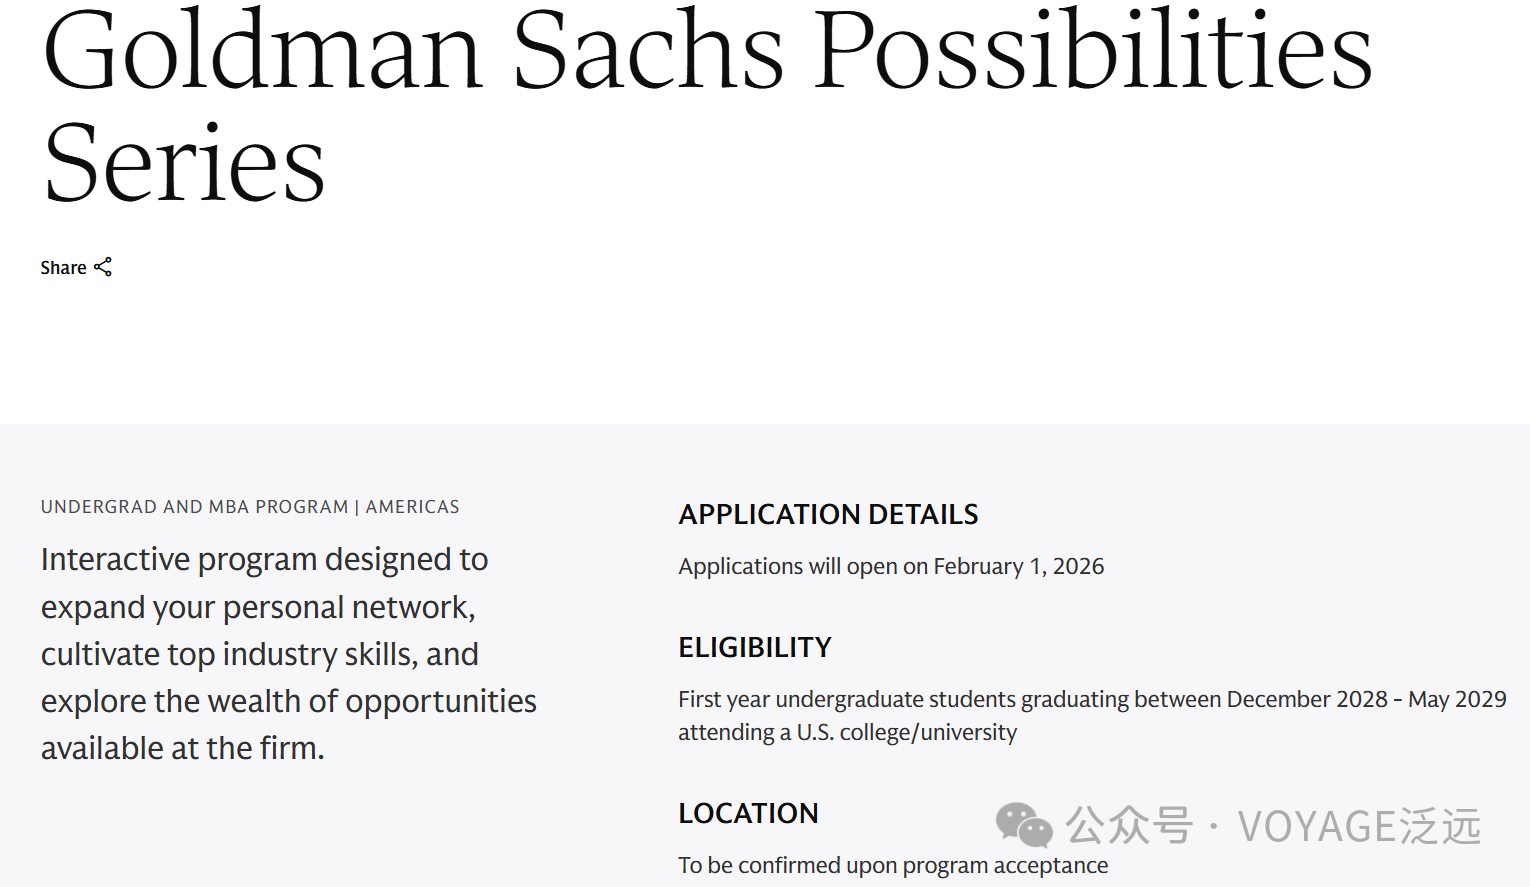Click the explore the wealth of opportunities line

[288, 701]
